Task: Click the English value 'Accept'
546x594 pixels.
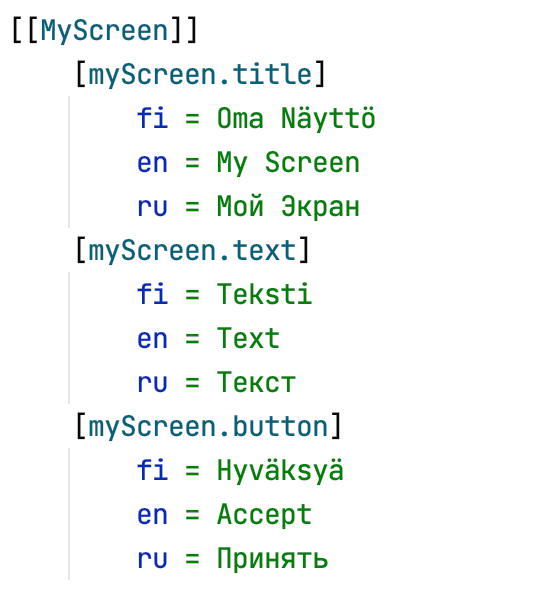Action: click(264, 515)
